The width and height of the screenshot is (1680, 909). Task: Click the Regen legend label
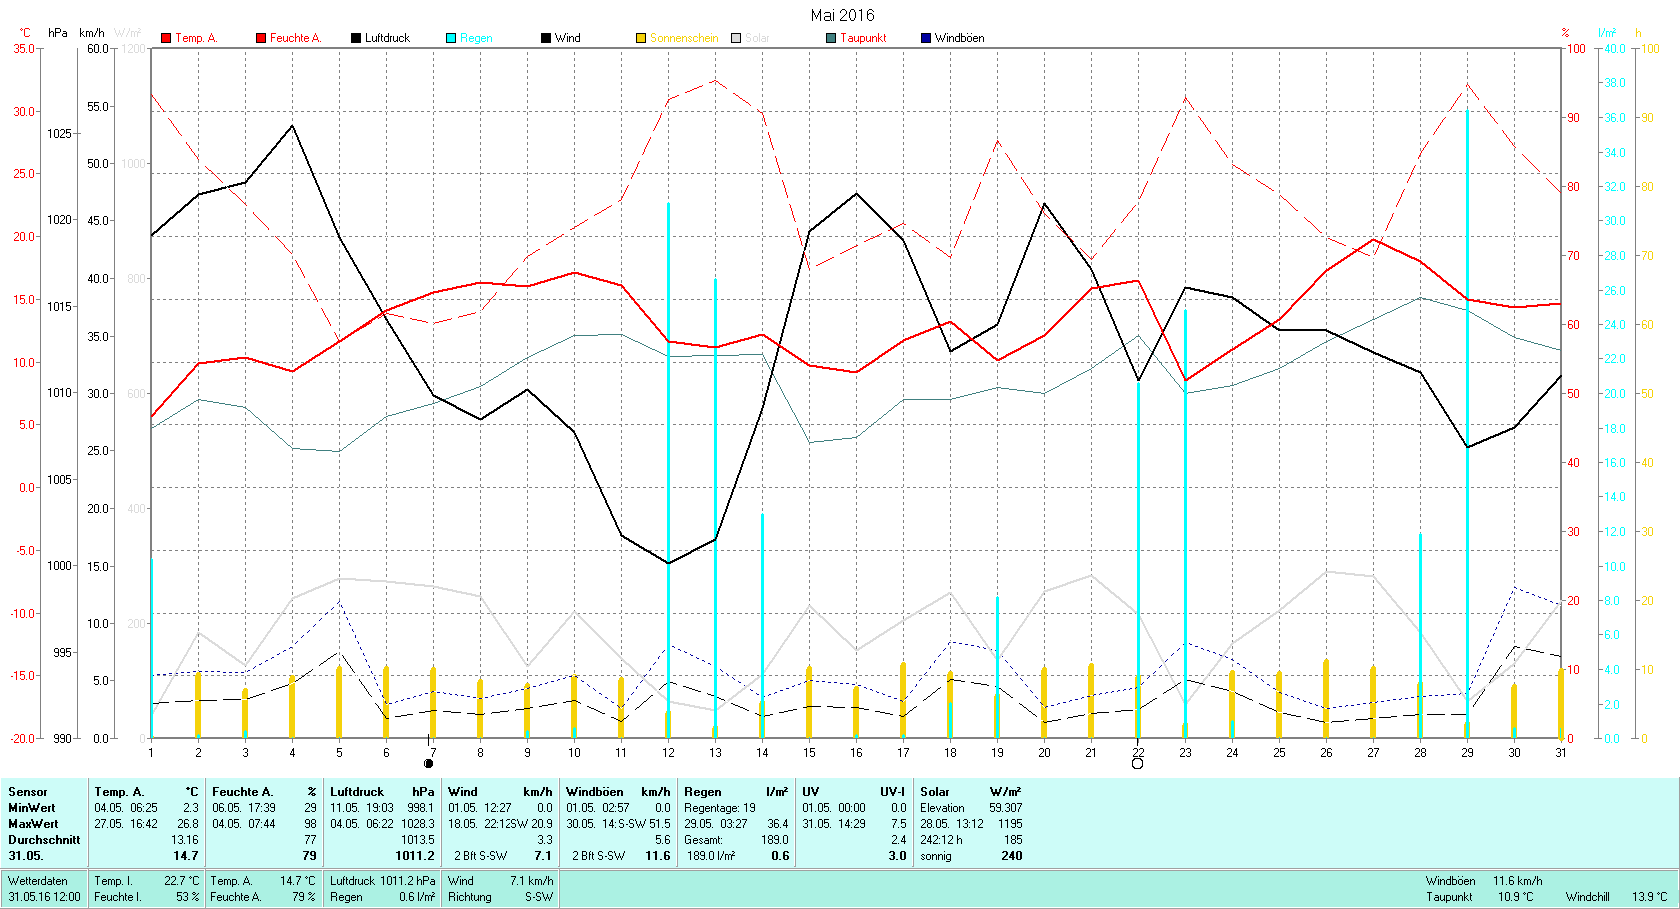476,38
